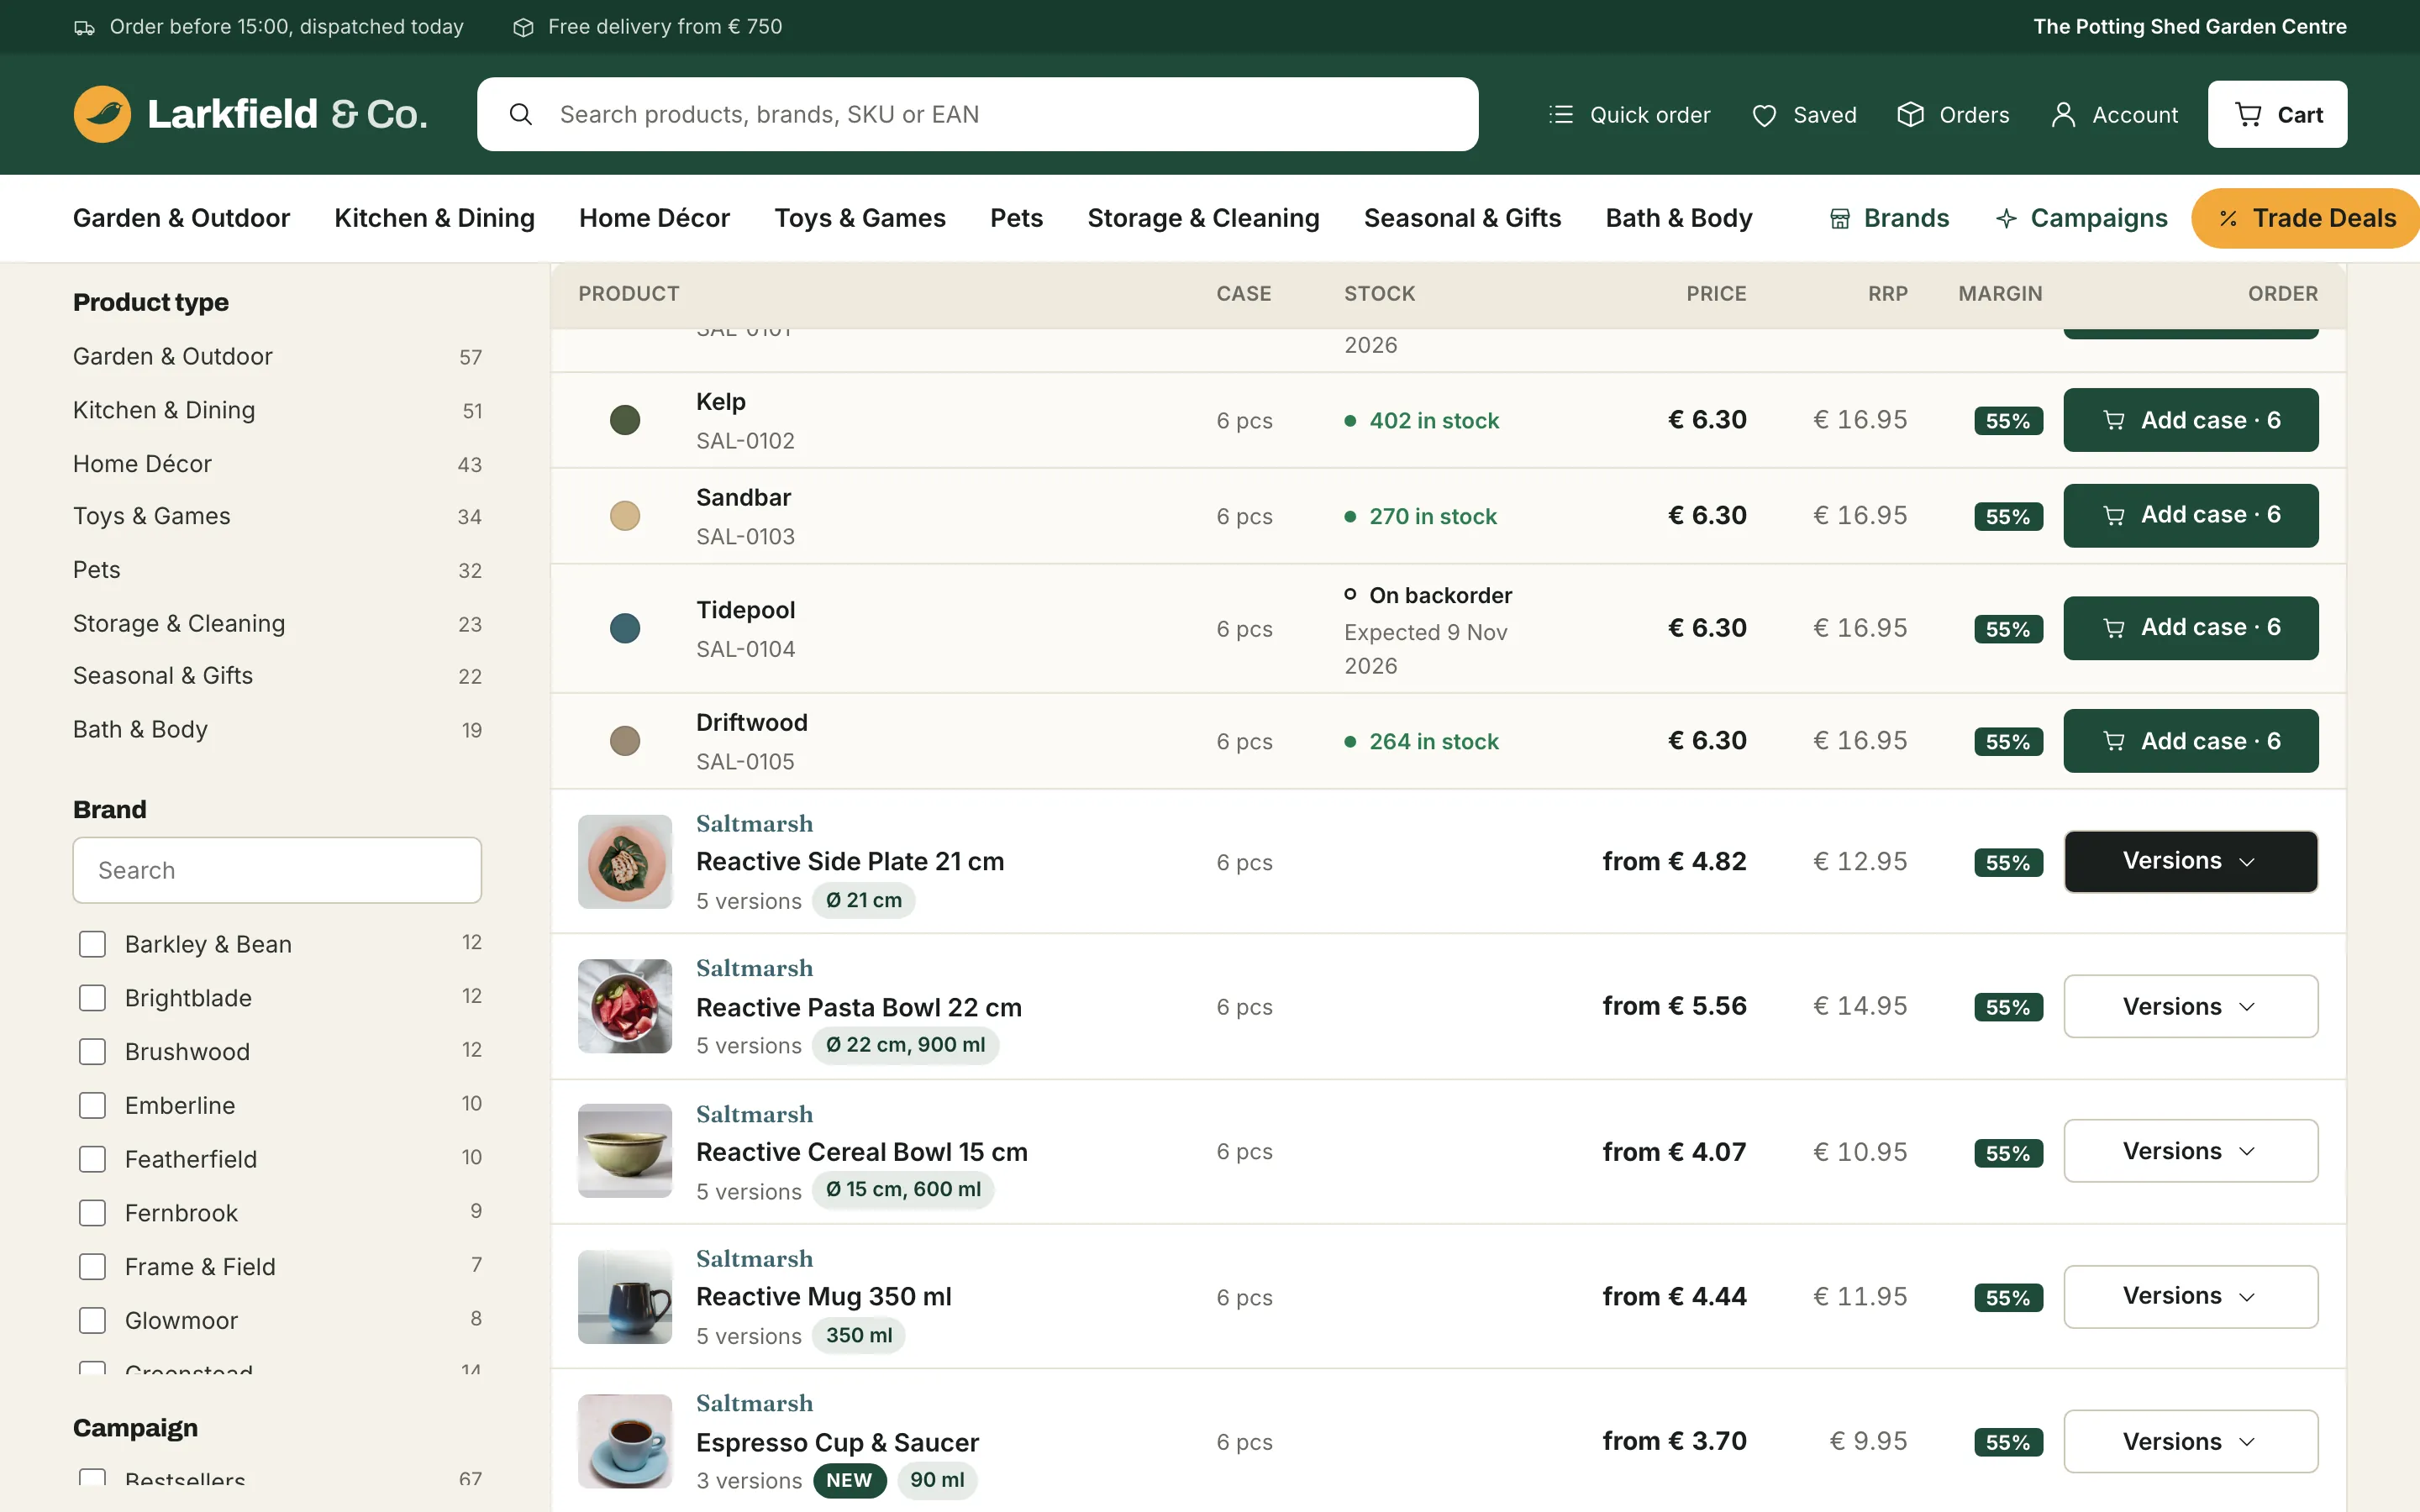
Task: Toggle the Featherfield brand checkbox
Action: [92, 1159]
